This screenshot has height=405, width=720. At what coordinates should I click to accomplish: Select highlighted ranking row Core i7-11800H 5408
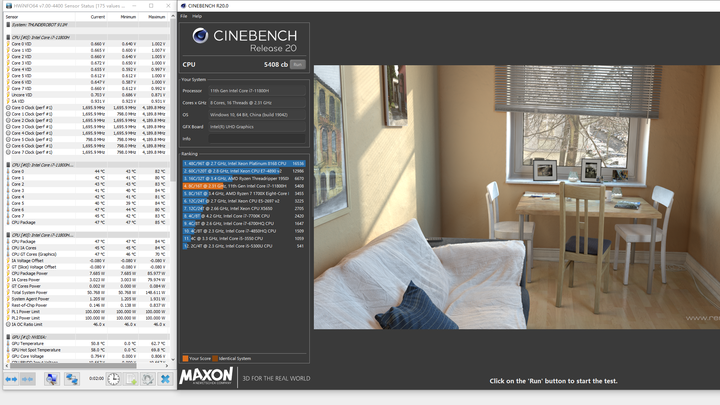tap(244, 186)
